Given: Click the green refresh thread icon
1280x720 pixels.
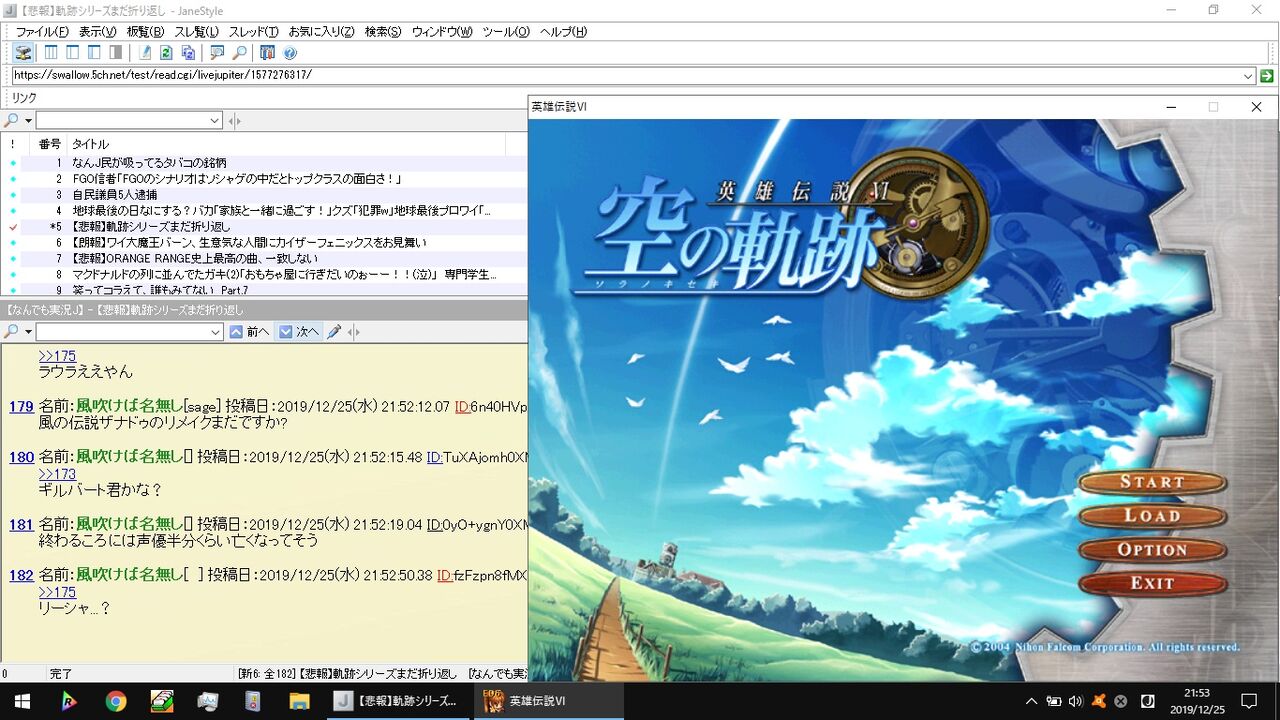Looking at the screenshot, I should point(167,52).
